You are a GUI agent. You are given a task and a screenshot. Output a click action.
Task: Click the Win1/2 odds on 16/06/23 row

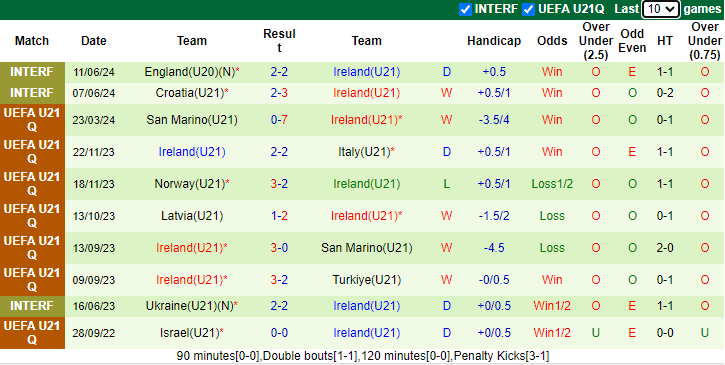tap(552, 306)
